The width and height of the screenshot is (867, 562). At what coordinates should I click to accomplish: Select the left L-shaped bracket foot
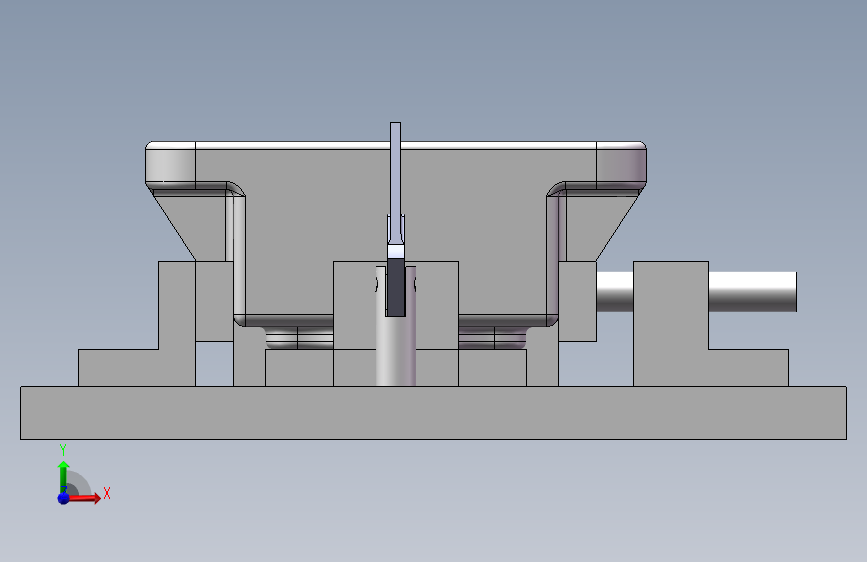pos(137,367)
